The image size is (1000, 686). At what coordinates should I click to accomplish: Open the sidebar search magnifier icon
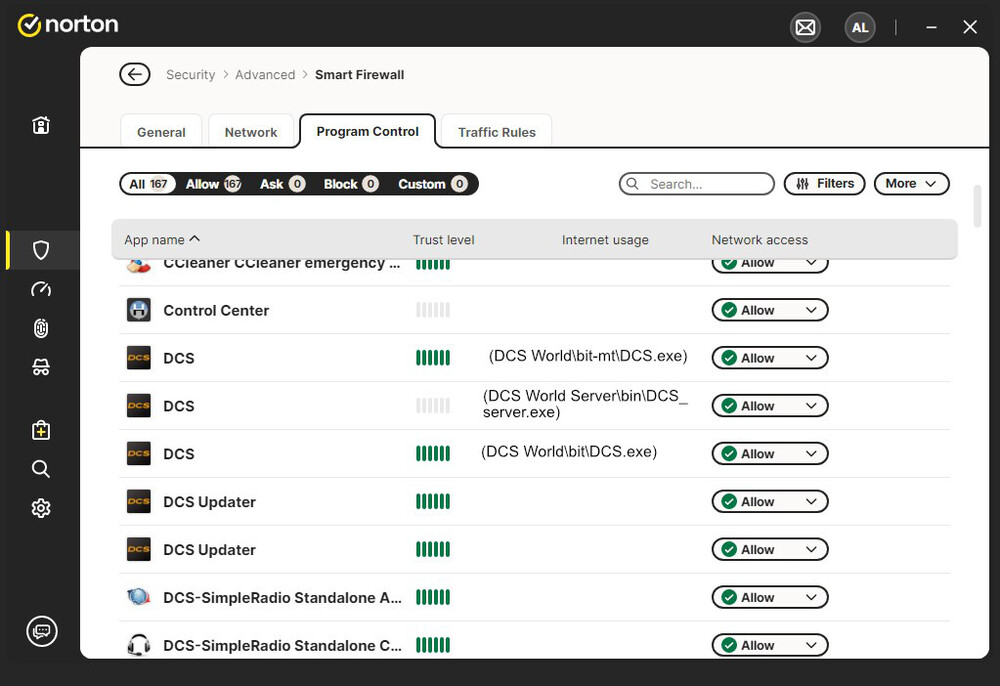click(x=41, y=469)
